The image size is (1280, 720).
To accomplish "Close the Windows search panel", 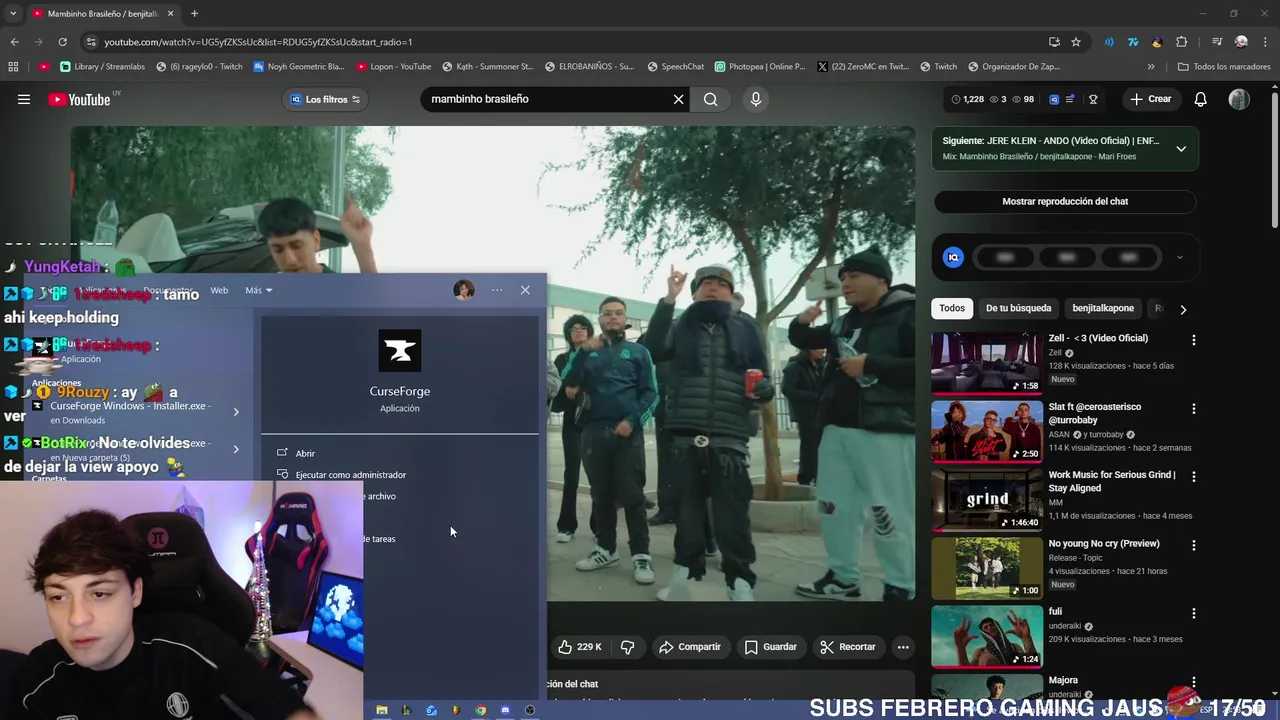I will [525, 290].
